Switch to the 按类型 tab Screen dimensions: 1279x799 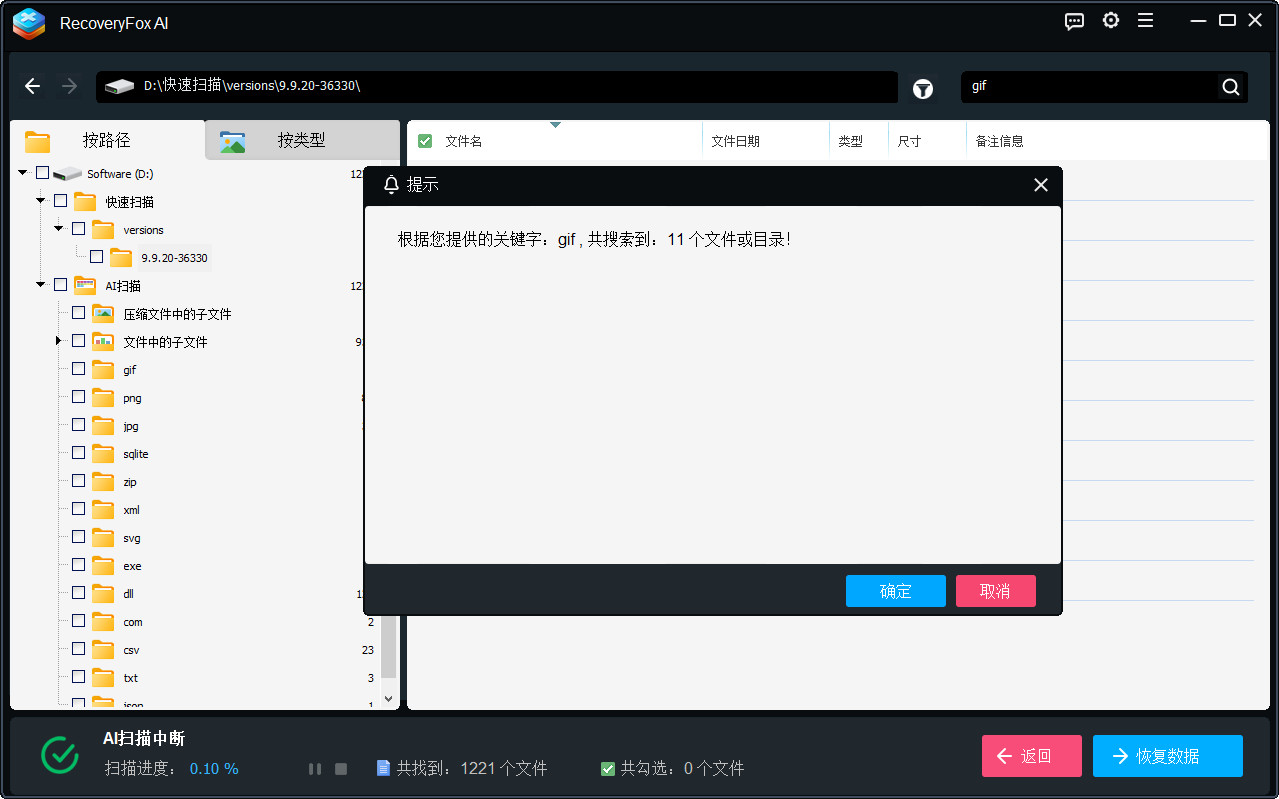click(300, 141)
